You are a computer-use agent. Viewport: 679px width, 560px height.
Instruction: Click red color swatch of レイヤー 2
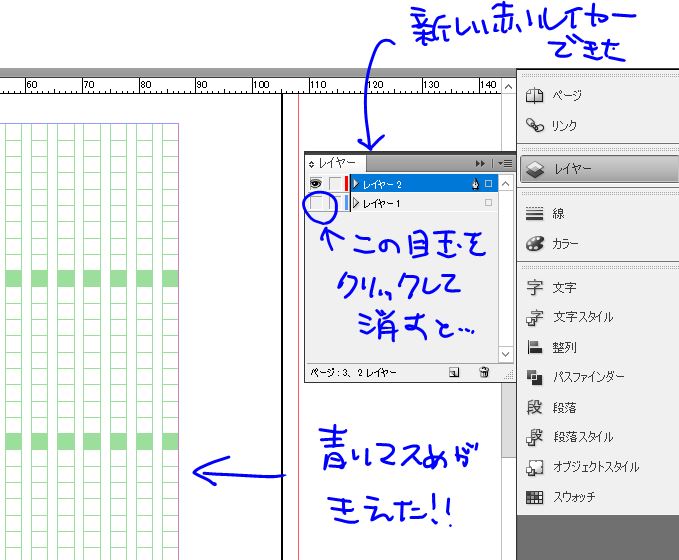coord(346,184)
